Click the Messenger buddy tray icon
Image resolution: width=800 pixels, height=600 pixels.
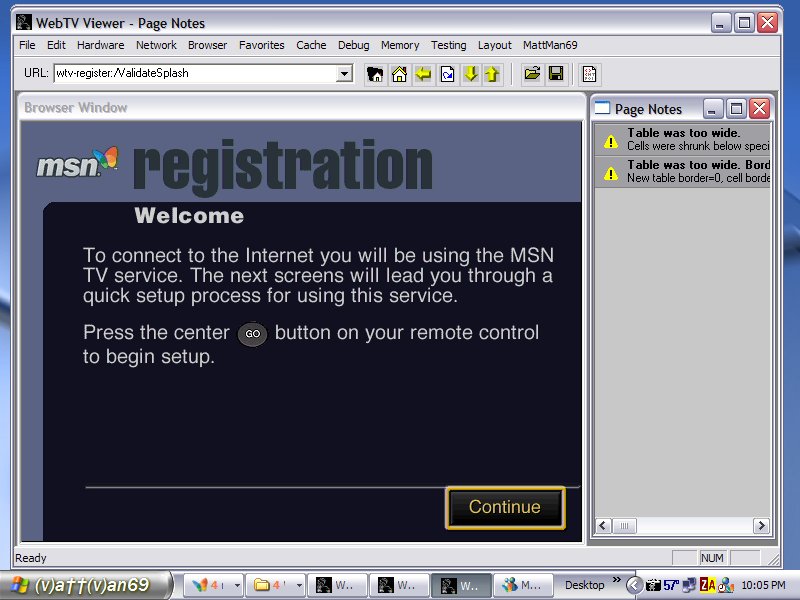(726, 585)
